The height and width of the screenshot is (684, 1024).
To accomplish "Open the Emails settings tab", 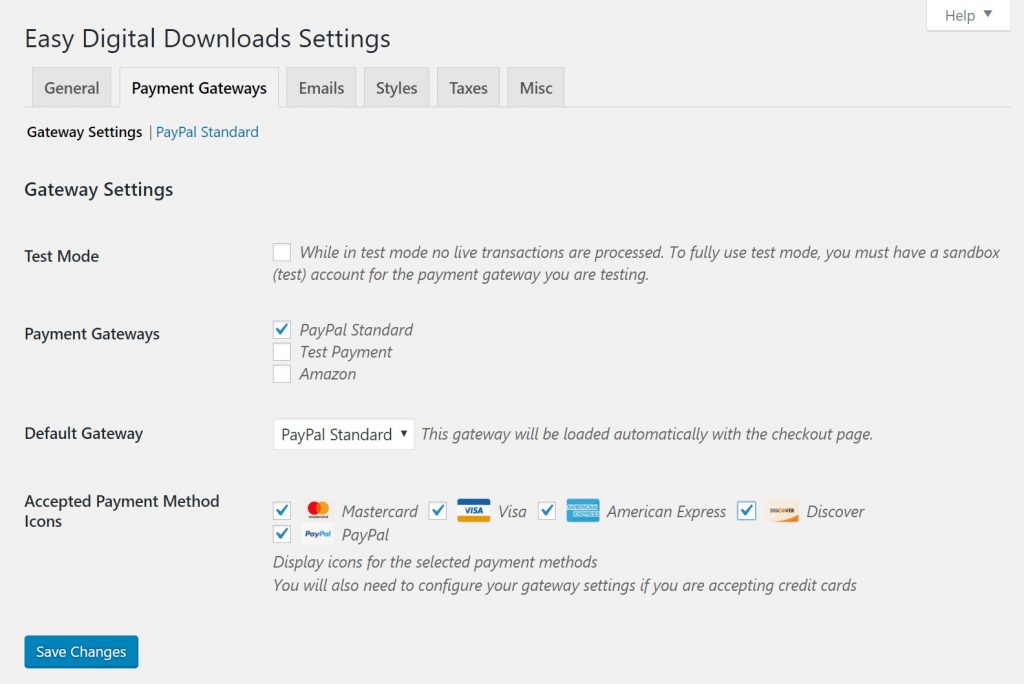I will click(320, 88).
